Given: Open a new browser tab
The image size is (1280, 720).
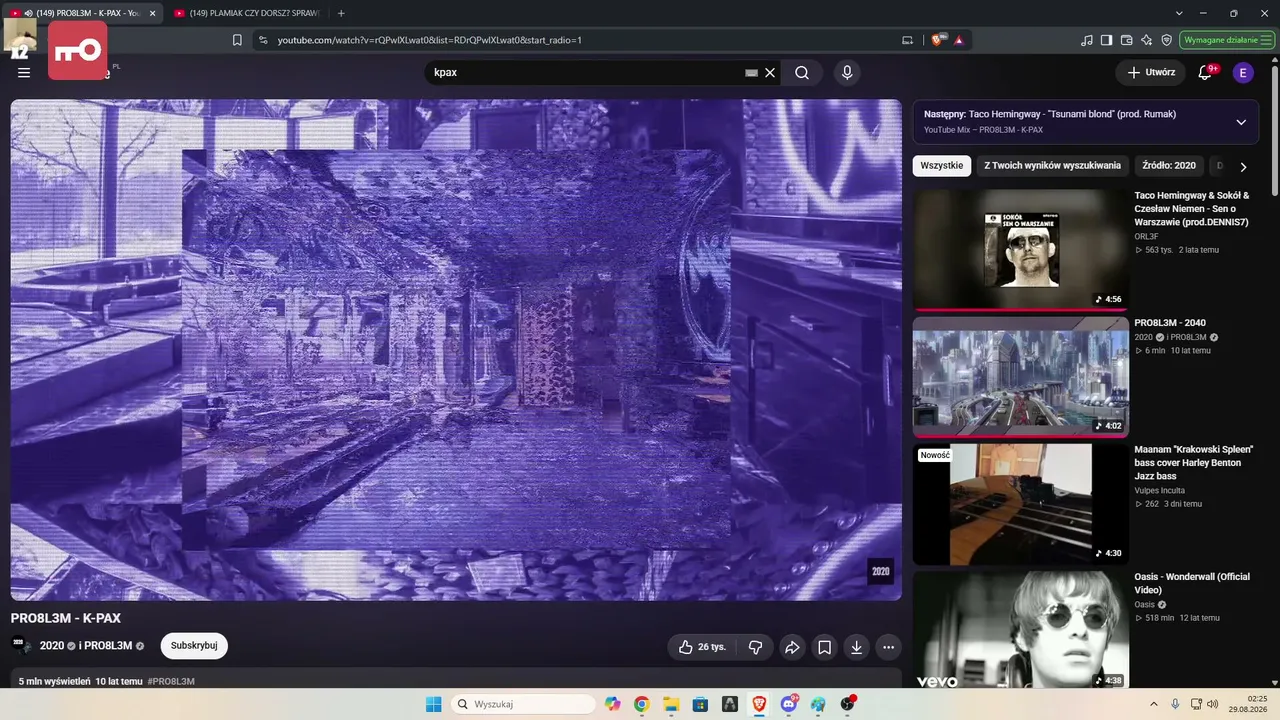Looking at the screenshot, I should (341, 13).
